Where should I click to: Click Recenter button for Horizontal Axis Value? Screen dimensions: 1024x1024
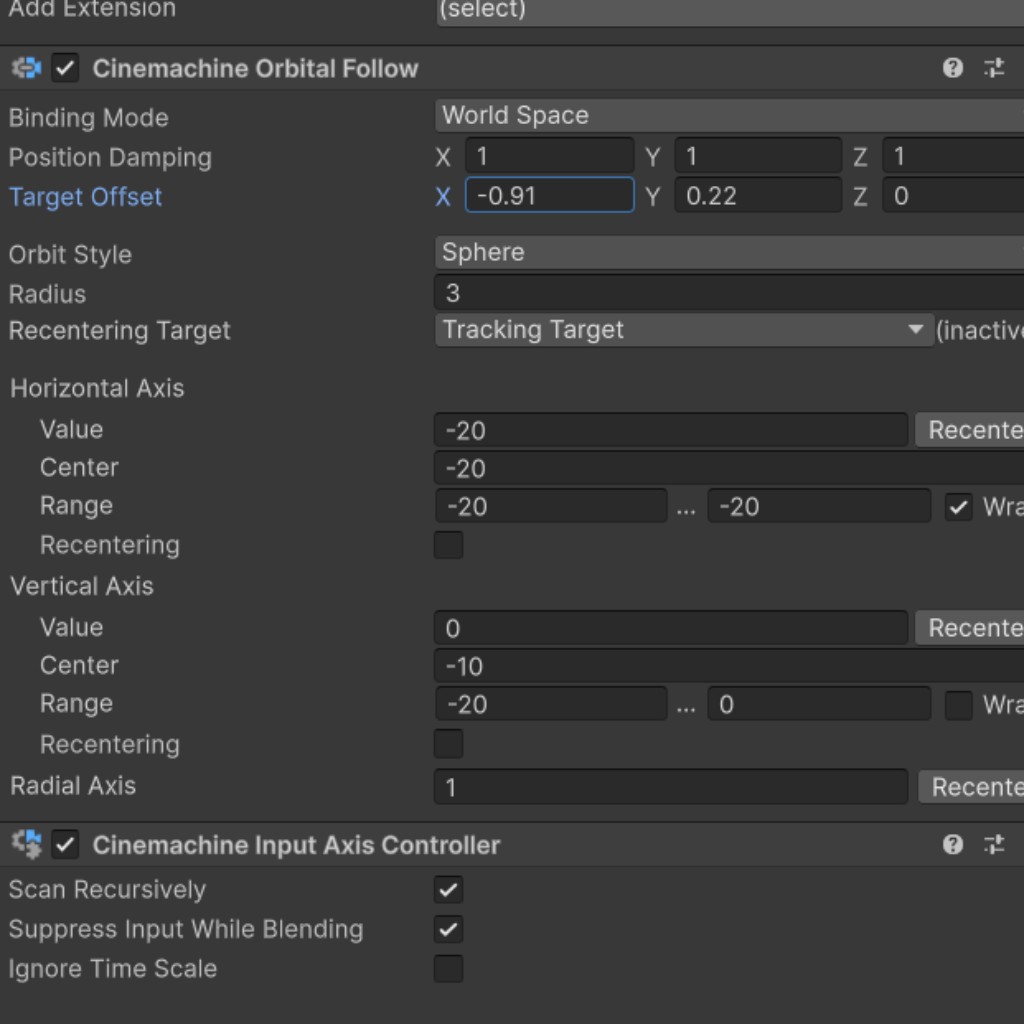(970, 430)
